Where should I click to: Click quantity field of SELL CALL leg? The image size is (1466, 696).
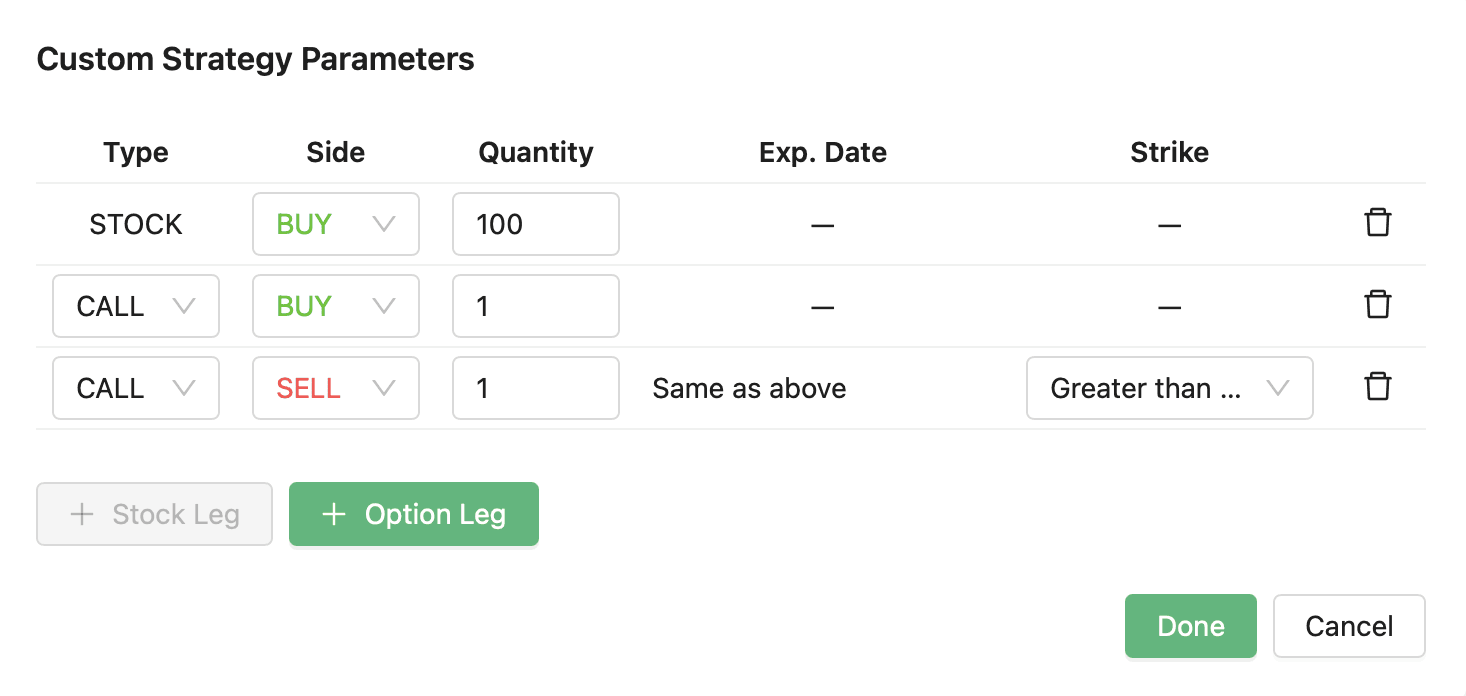tap(535, 388)
